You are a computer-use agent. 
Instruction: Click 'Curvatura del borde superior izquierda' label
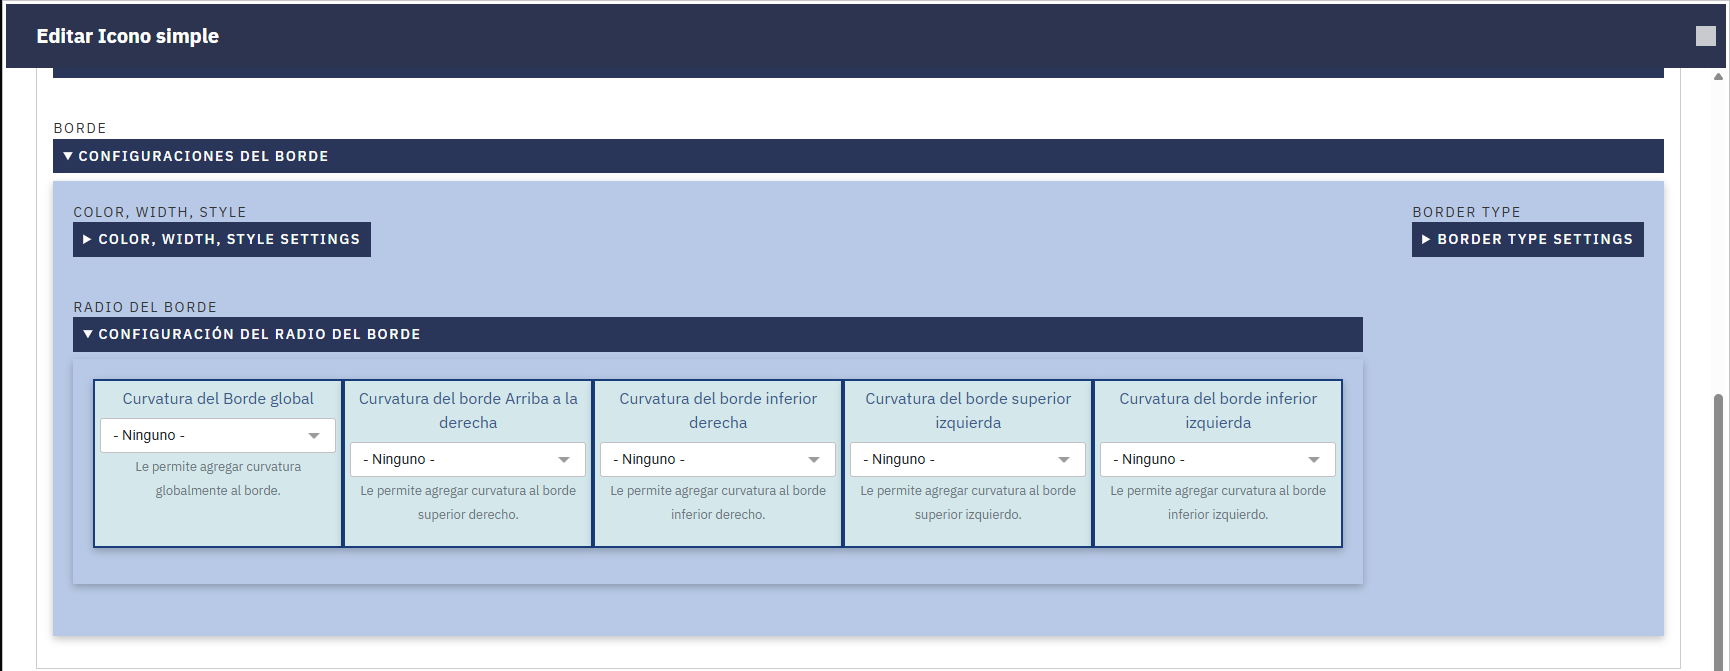[x=968, y=410]
